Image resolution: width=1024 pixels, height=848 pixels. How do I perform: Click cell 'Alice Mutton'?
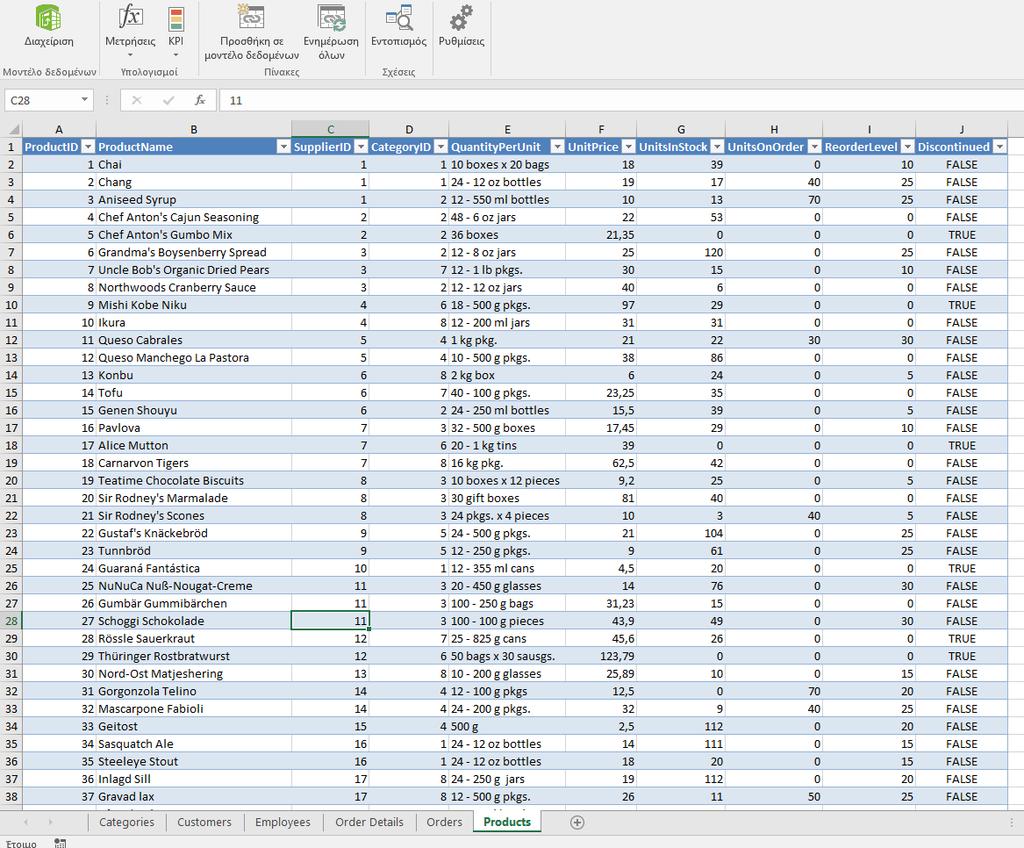pos(193,445)
